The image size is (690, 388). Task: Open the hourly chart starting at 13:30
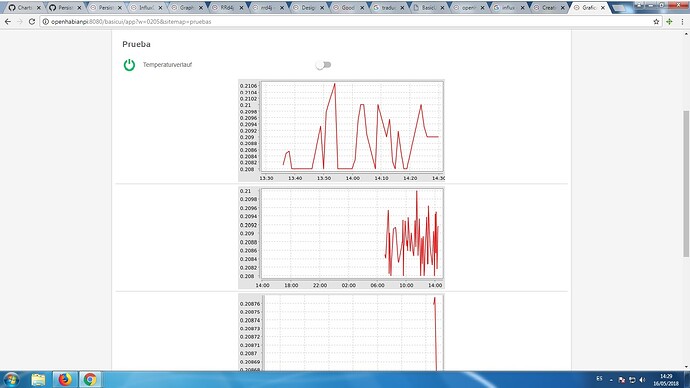pyautogui.click(x=341, y=131)
